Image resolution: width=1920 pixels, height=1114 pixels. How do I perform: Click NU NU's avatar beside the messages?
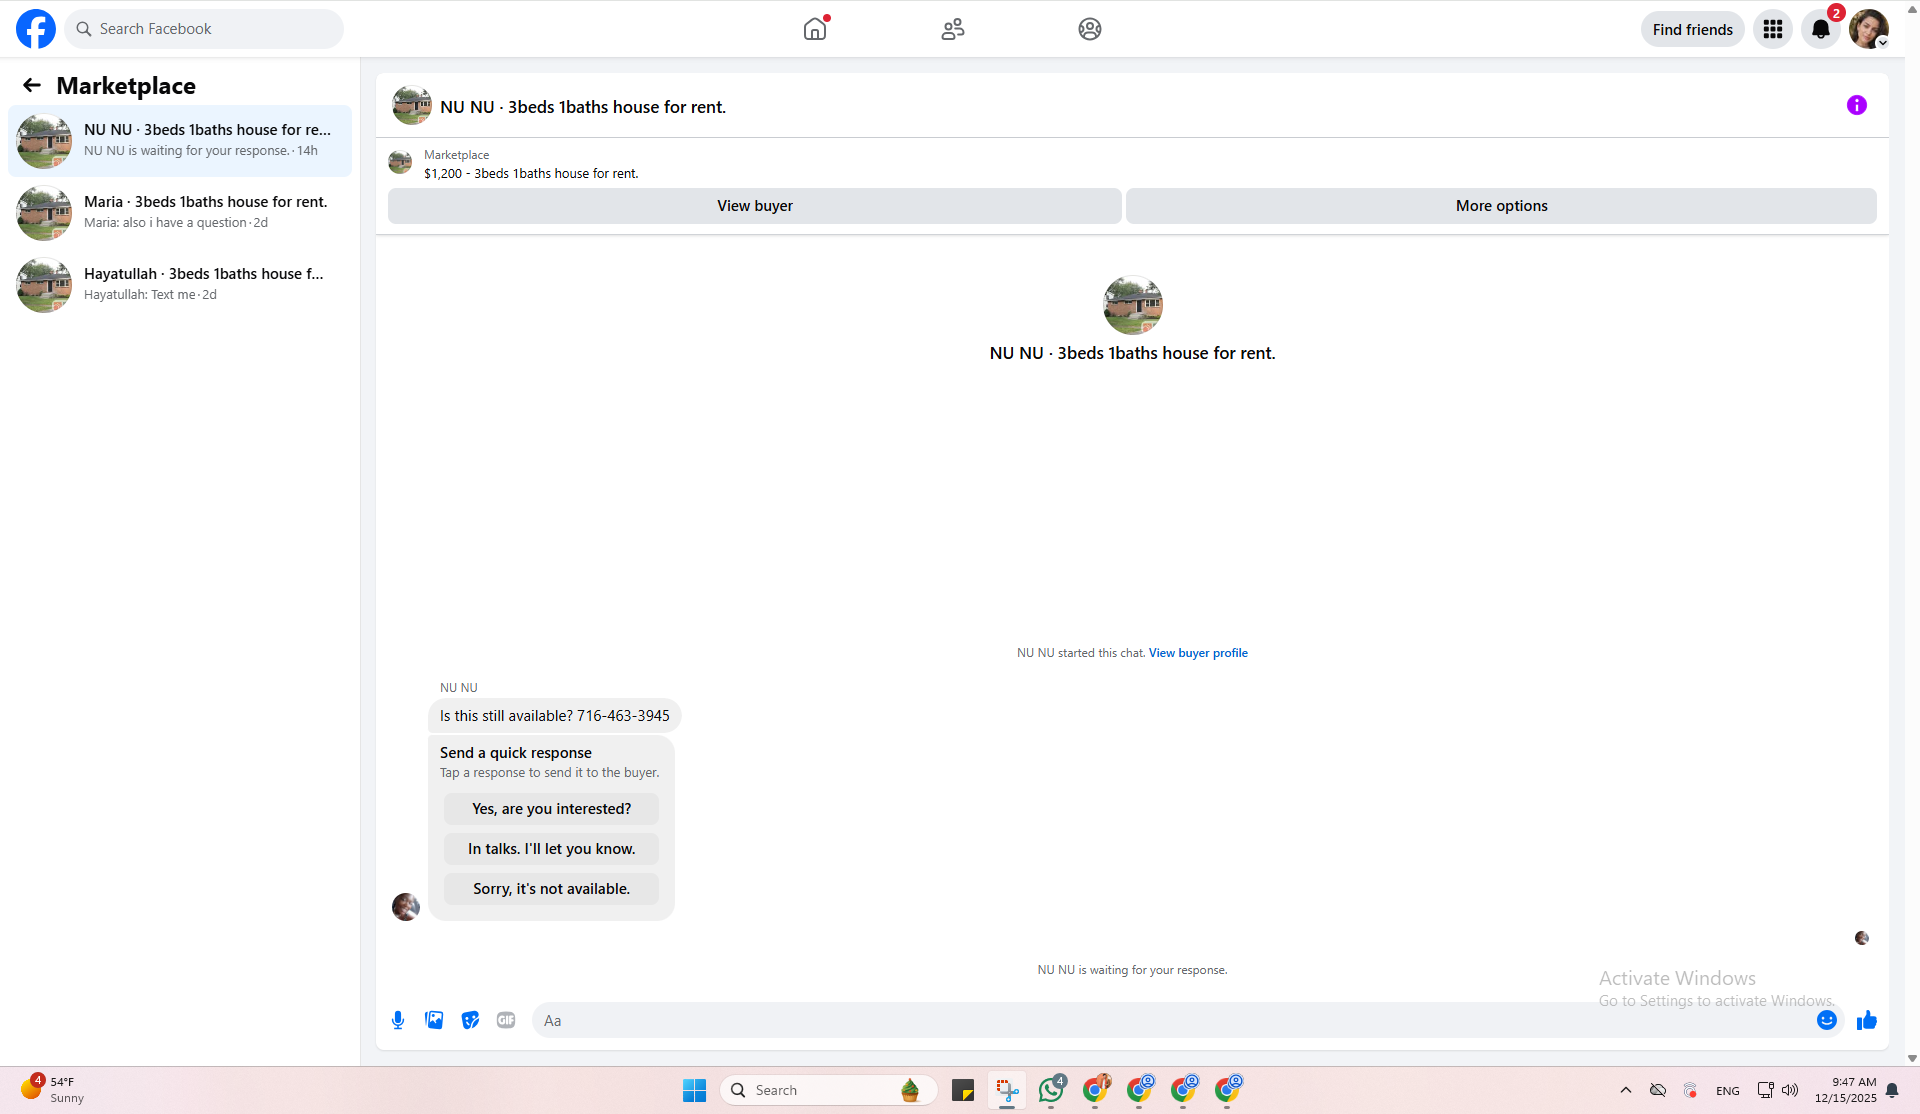(406, 907)
